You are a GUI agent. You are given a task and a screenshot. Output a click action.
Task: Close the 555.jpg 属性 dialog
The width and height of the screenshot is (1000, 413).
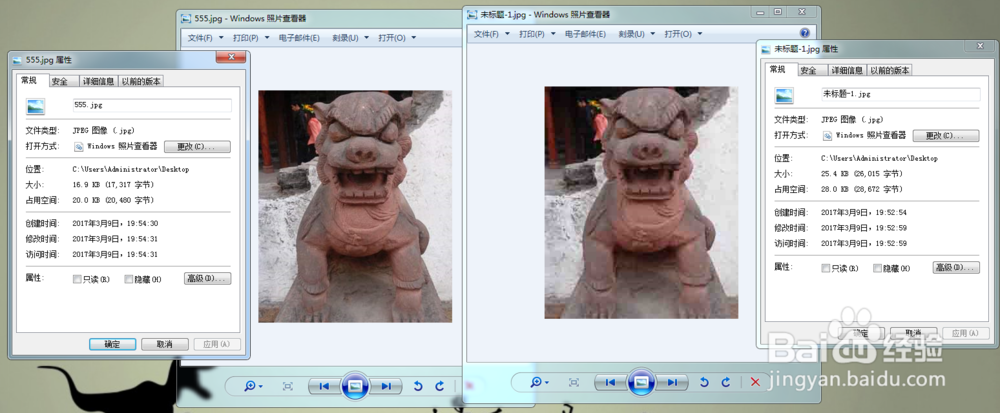(230, 58)
